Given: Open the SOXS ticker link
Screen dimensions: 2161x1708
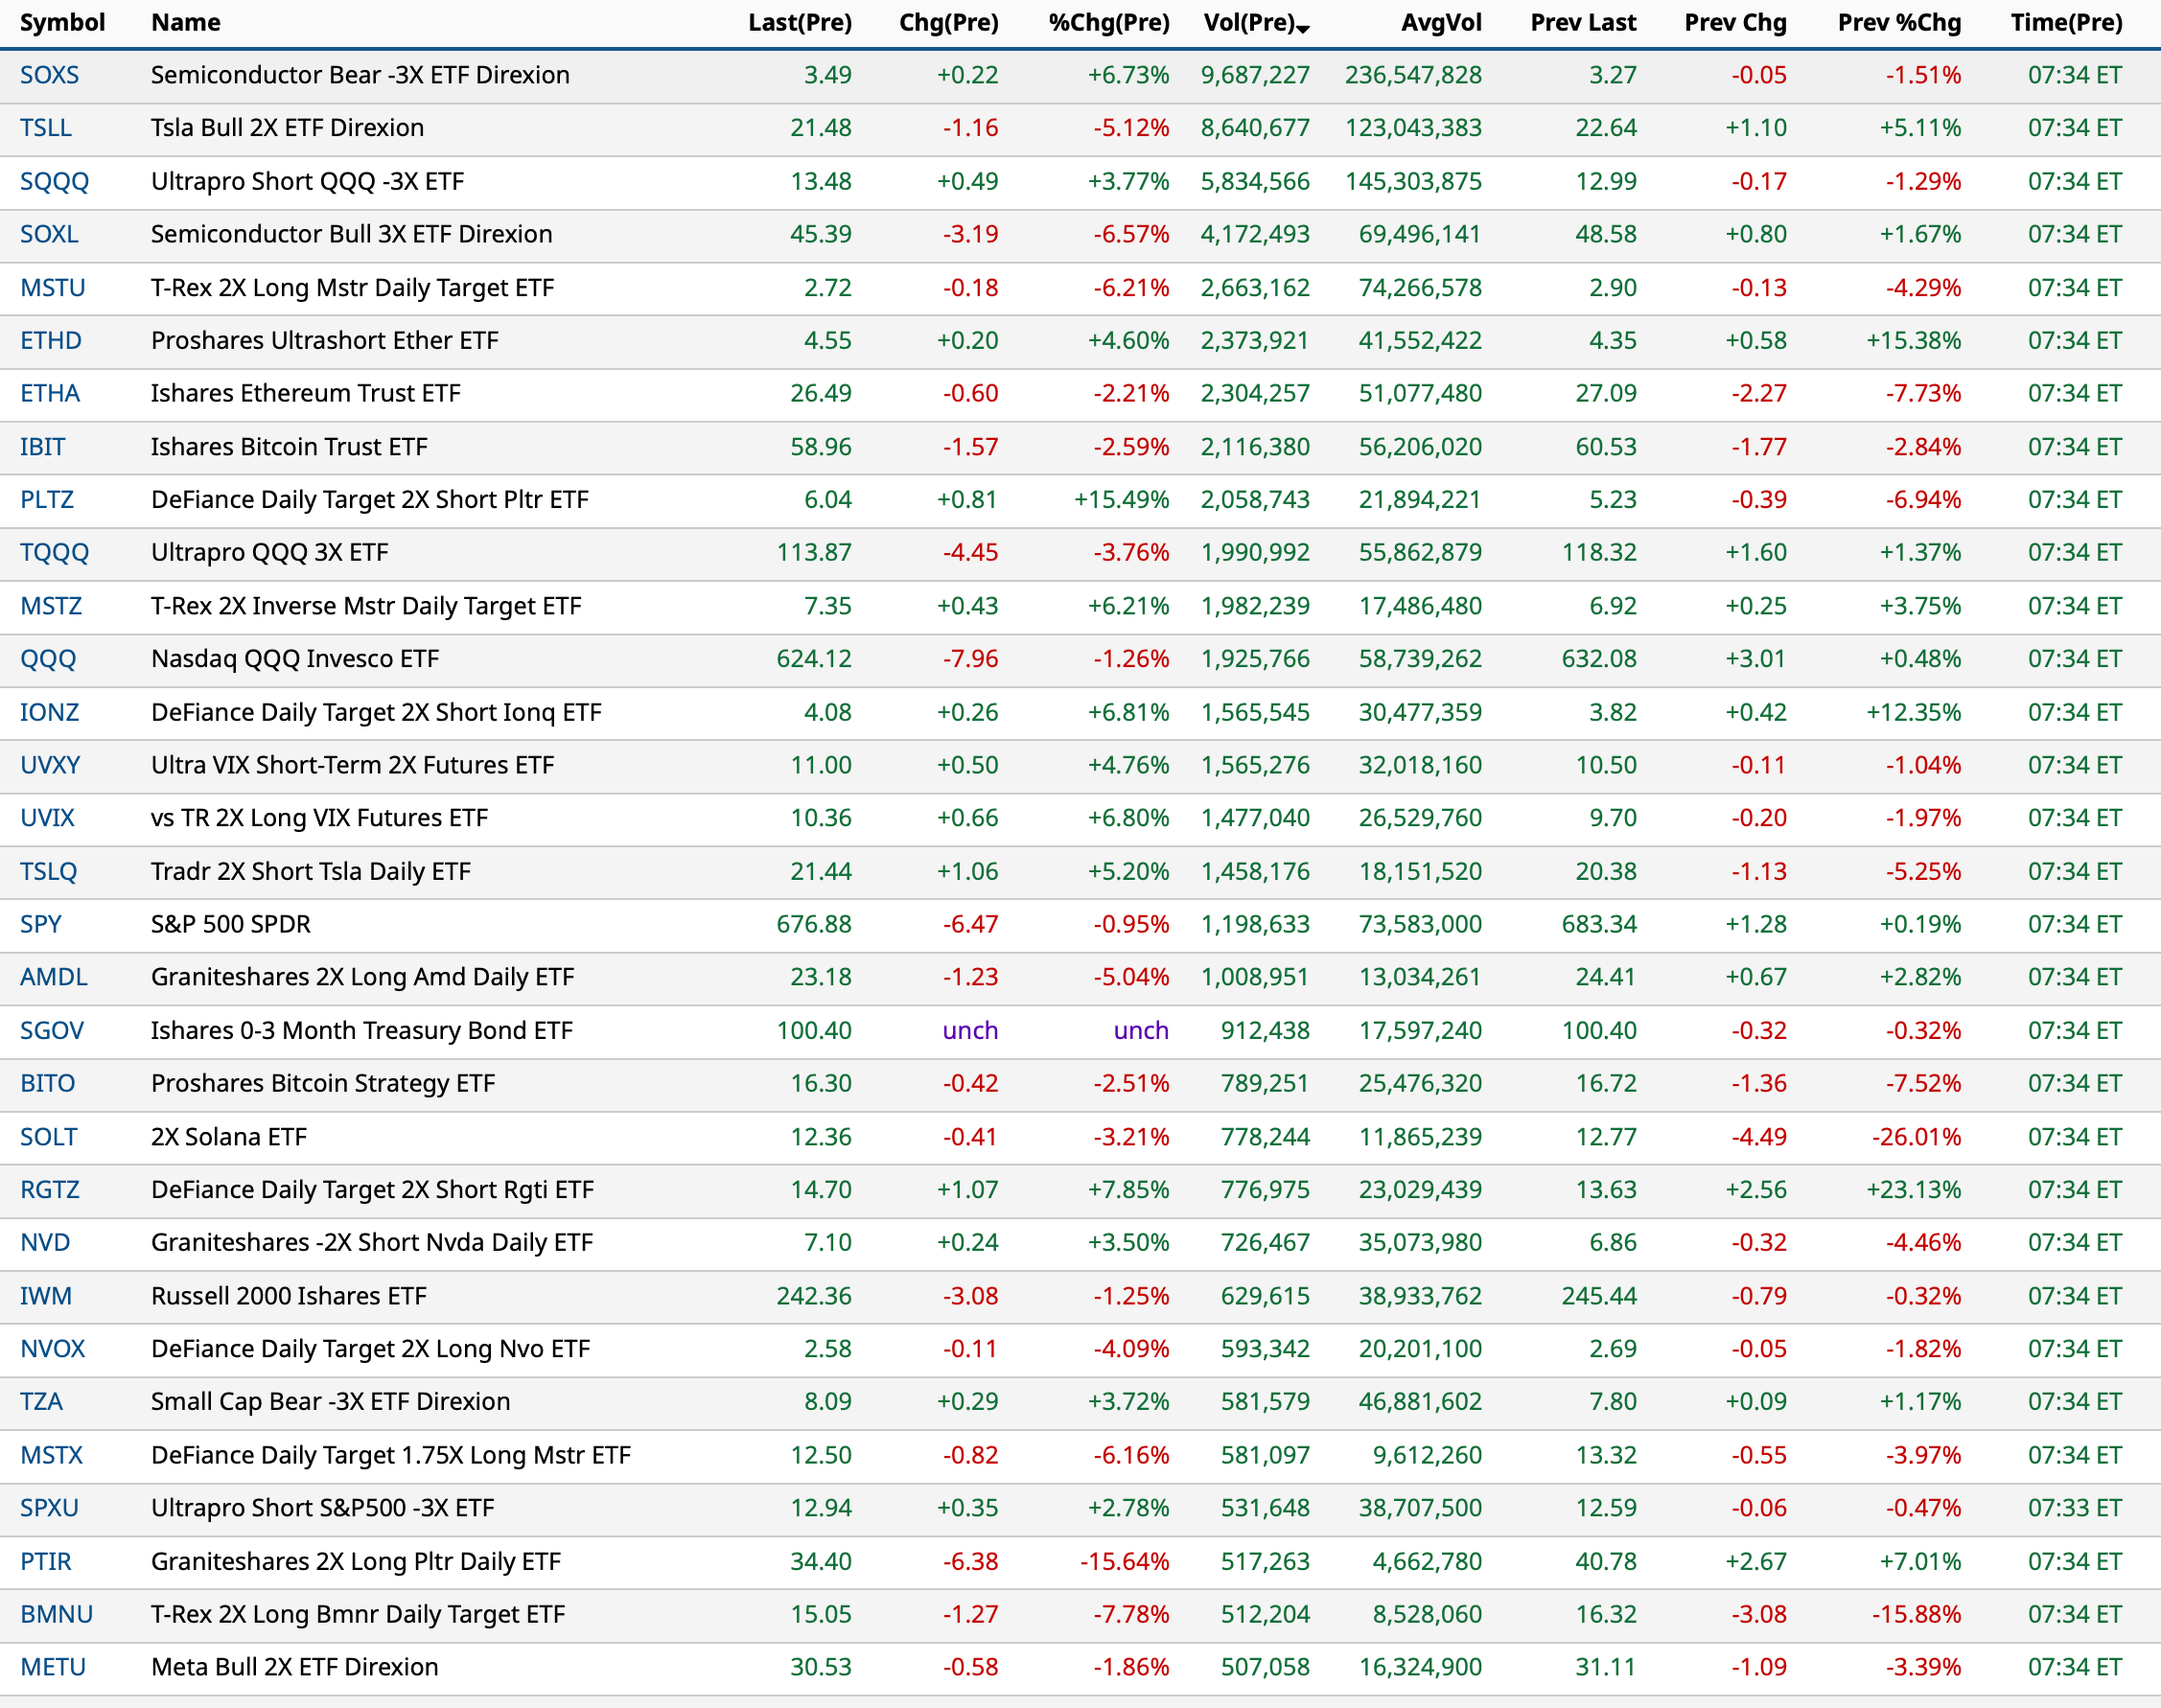Looking at the screenshot, I should point(49,75).
